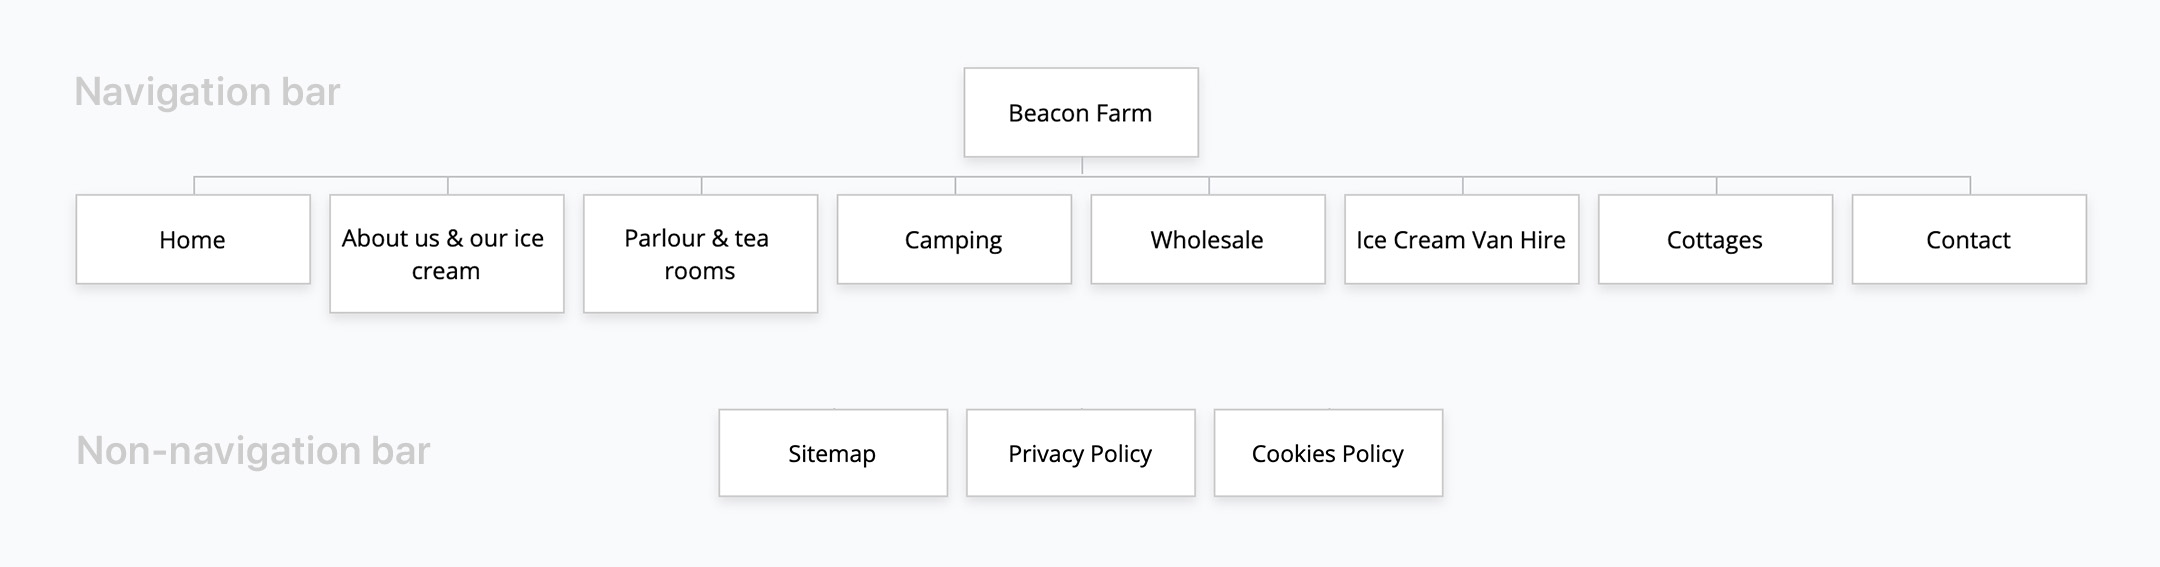Select About us & our ice cream node

(x=446, y=254)
